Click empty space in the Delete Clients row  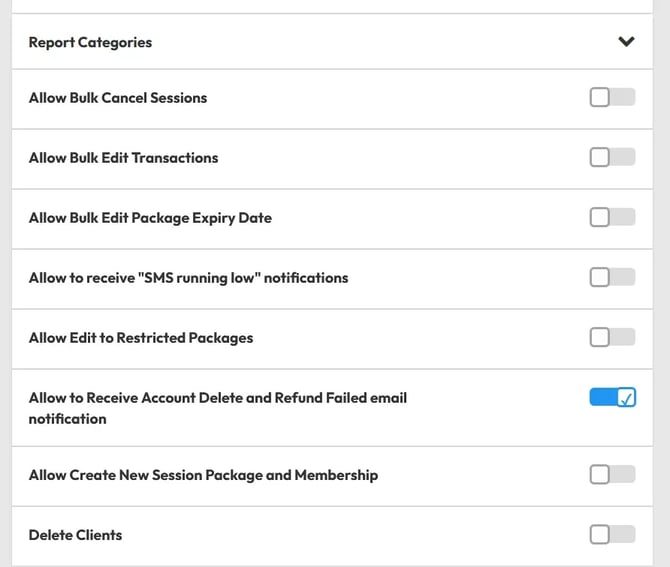(x=350, y=535)
